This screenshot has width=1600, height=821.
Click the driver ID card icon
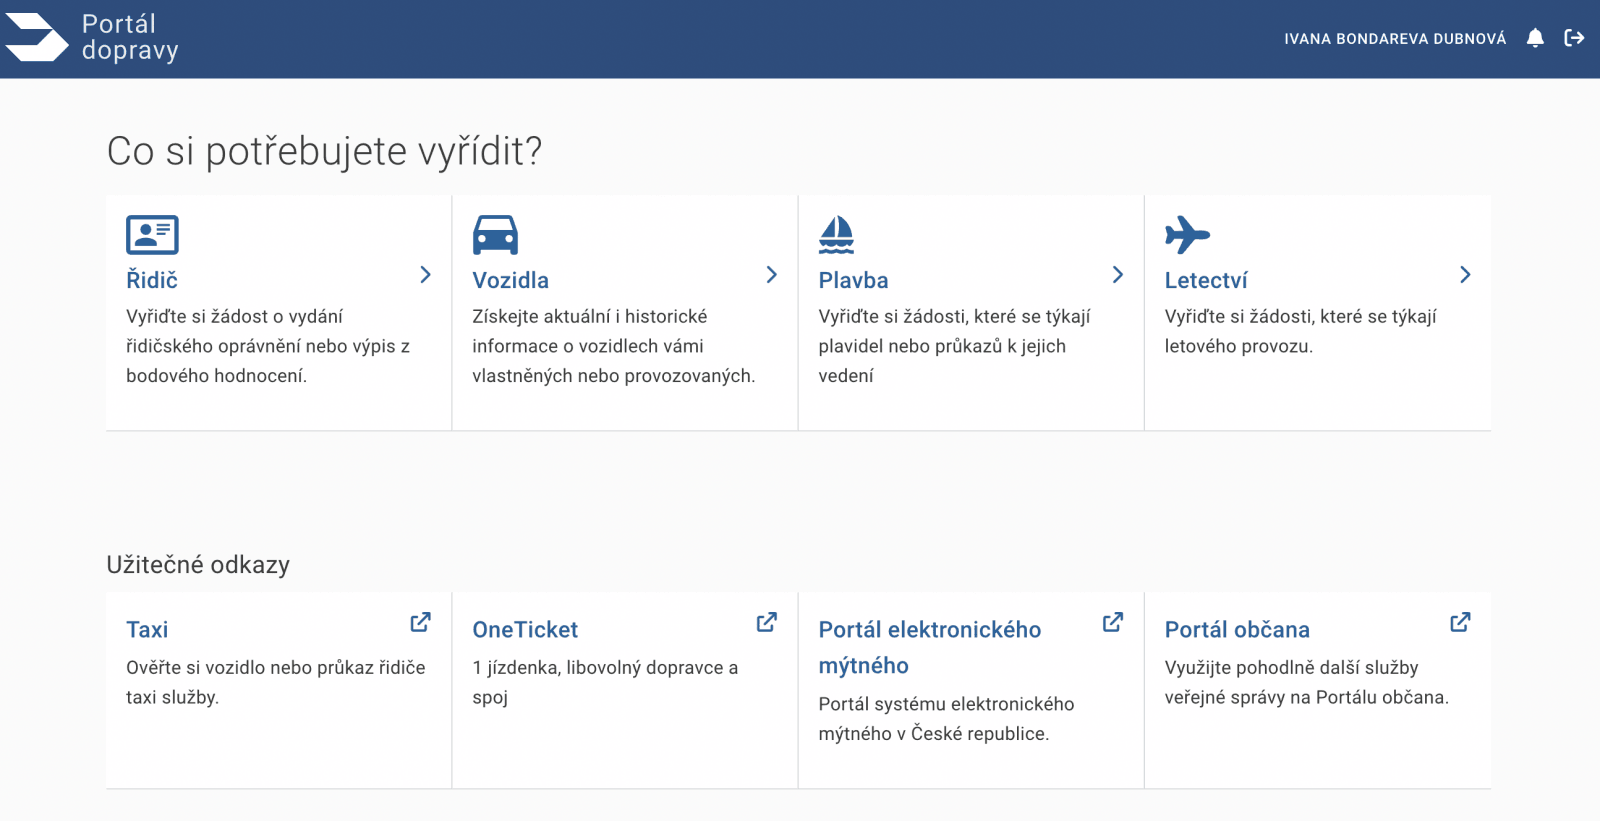click(x=152, y=235)
